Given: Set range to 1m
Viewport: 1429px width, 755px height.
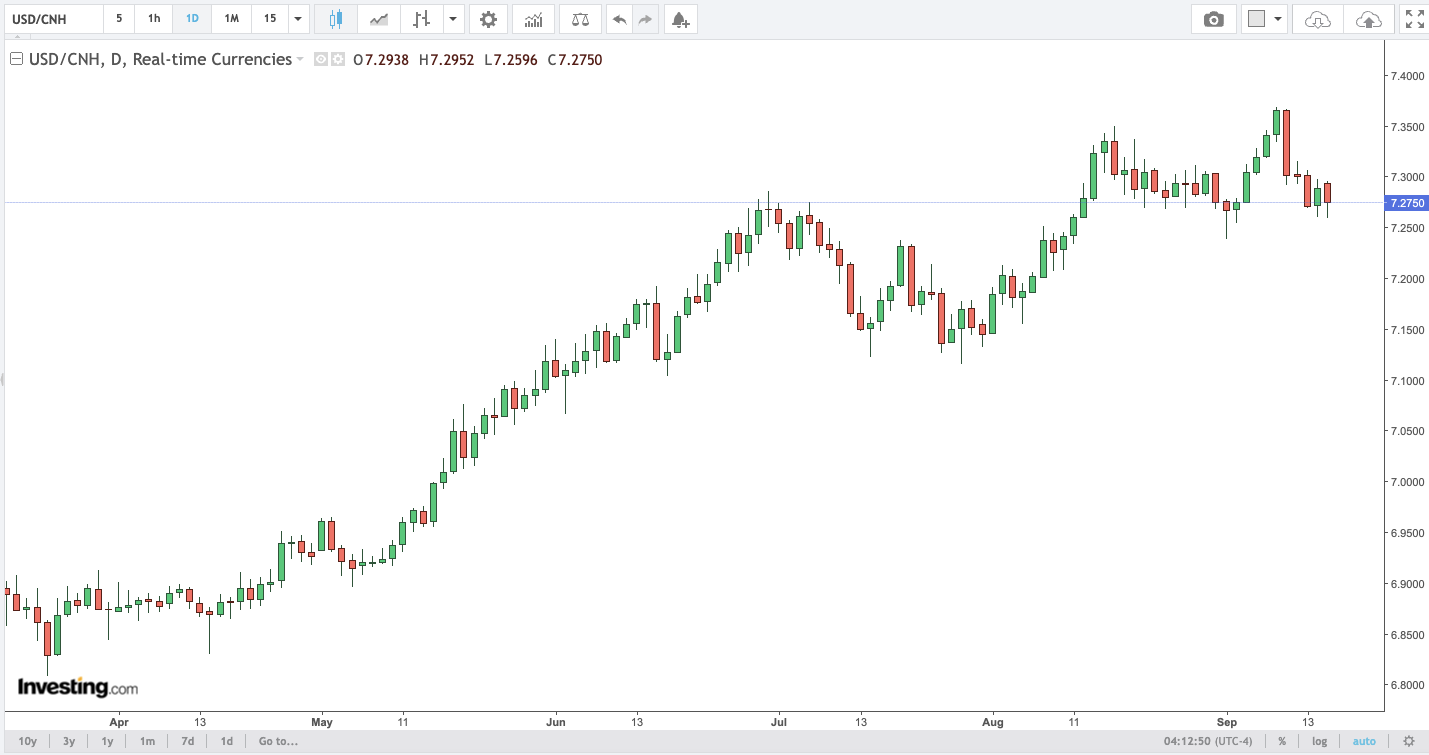Looking at the screenshot, I should (147, 741).
